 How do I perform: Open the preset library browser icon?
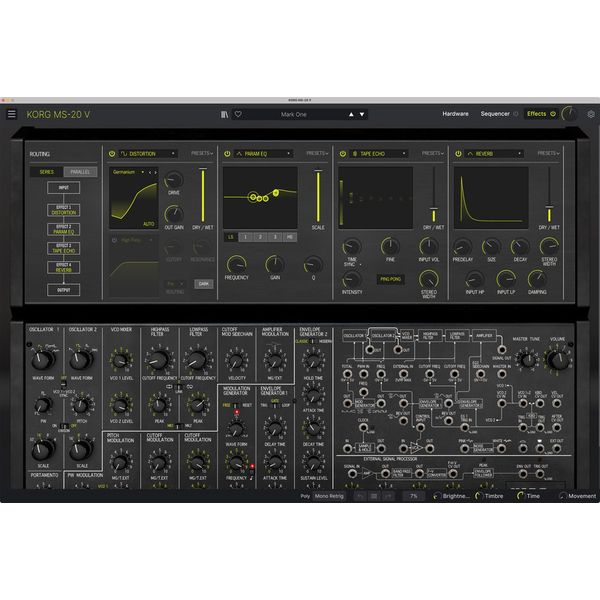pyautogui.click(x=225, y=114)
